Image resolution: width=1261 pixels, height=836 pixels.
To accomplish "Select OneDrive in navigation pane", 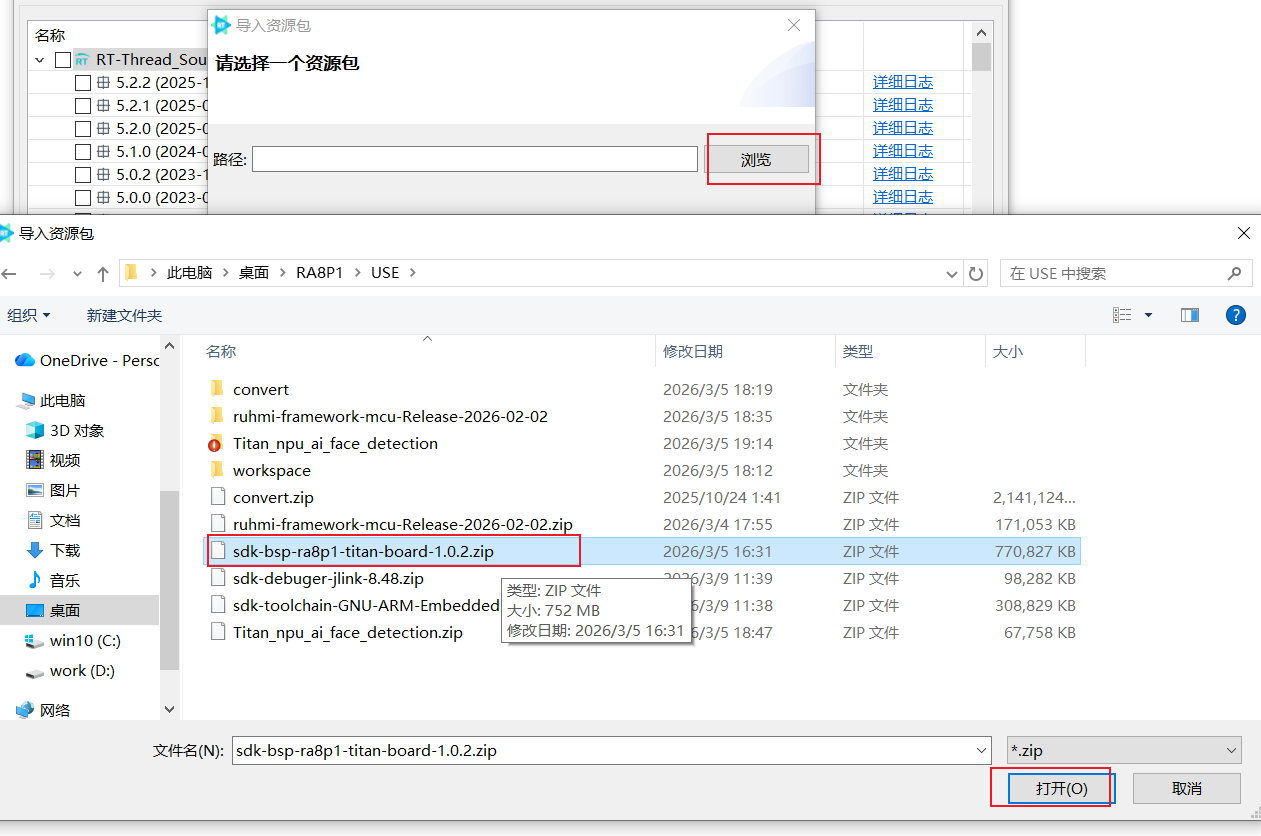I will 87,360.
